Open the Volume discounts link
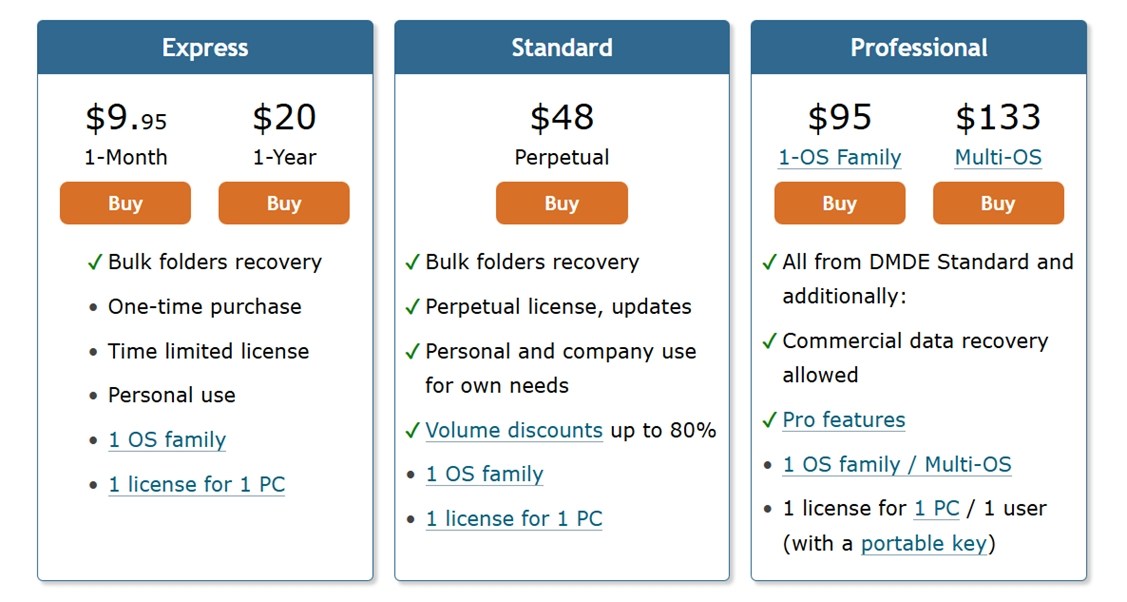The height and width of the screenshot is (602, 1127). pyautogui.click(x=514, y=430)
